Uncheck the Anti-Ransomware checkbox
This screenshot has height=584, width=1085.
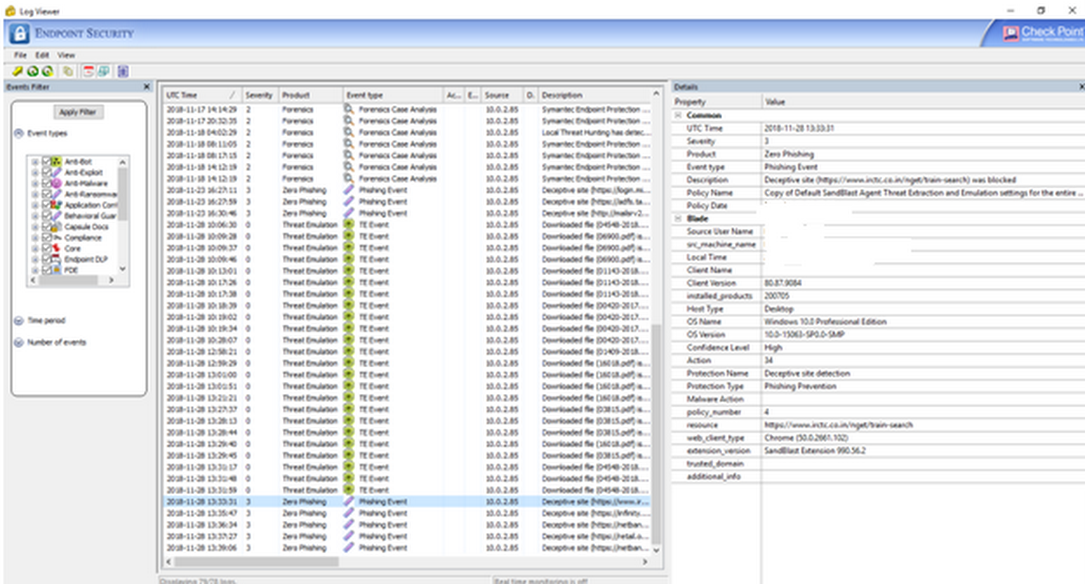(46, 194)
